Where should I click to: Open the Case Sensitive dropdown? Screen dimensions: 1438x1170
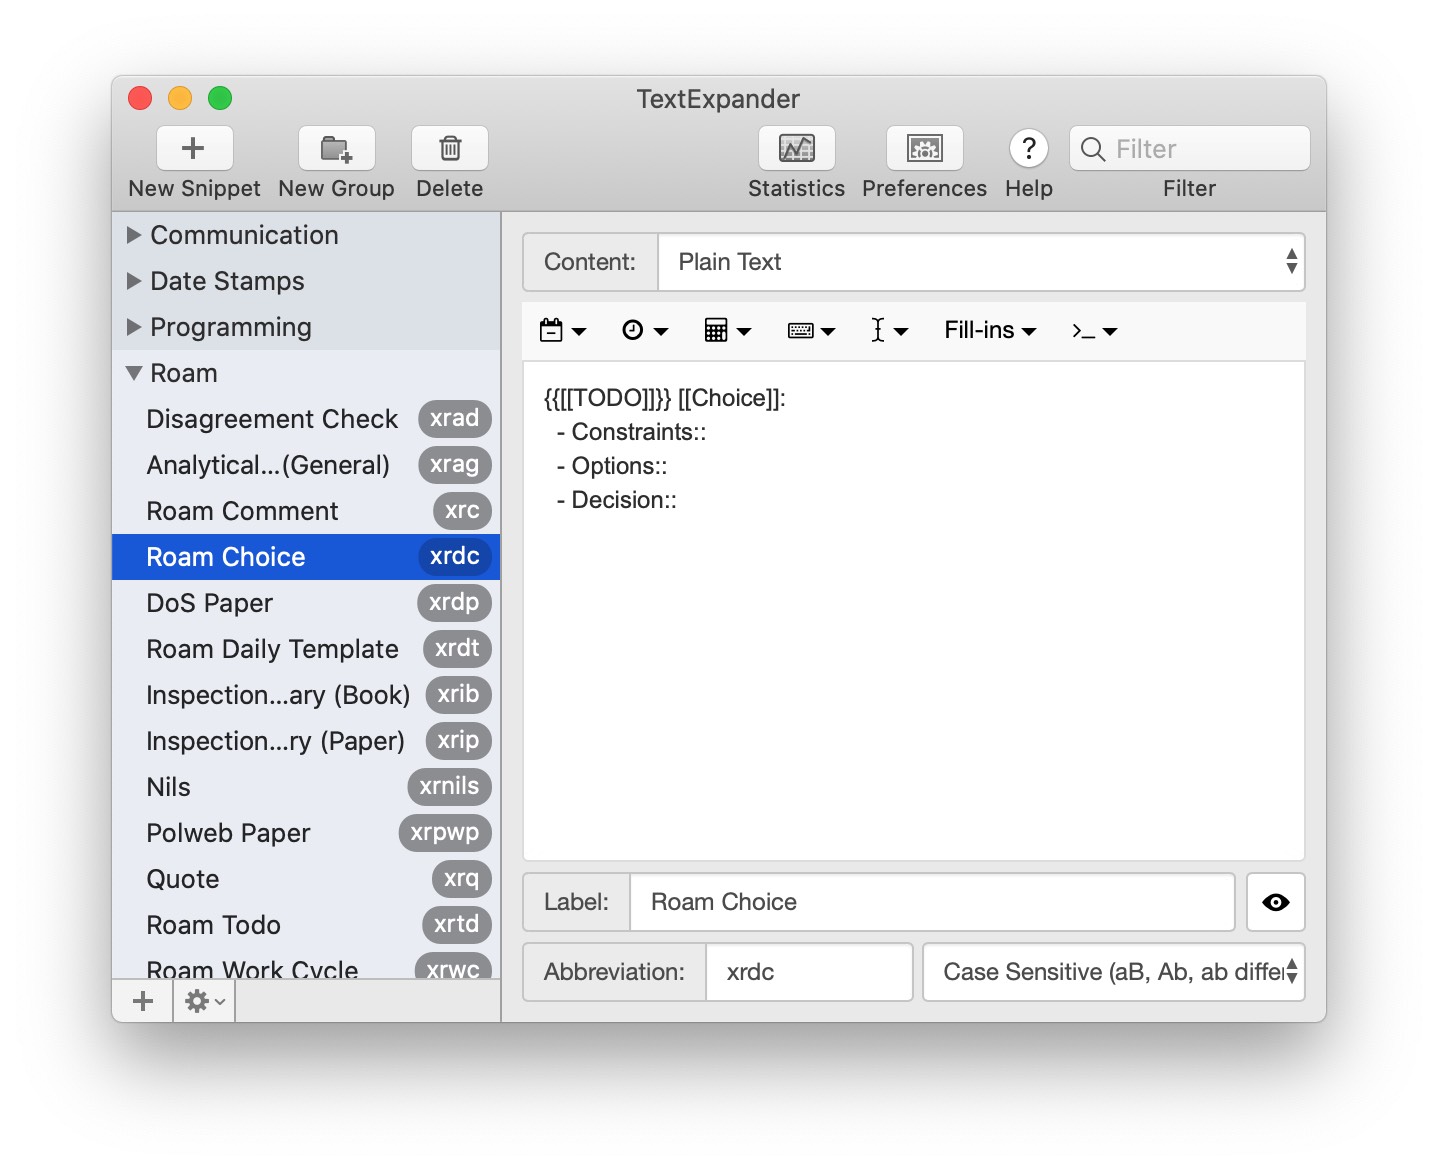(1114, 972)
